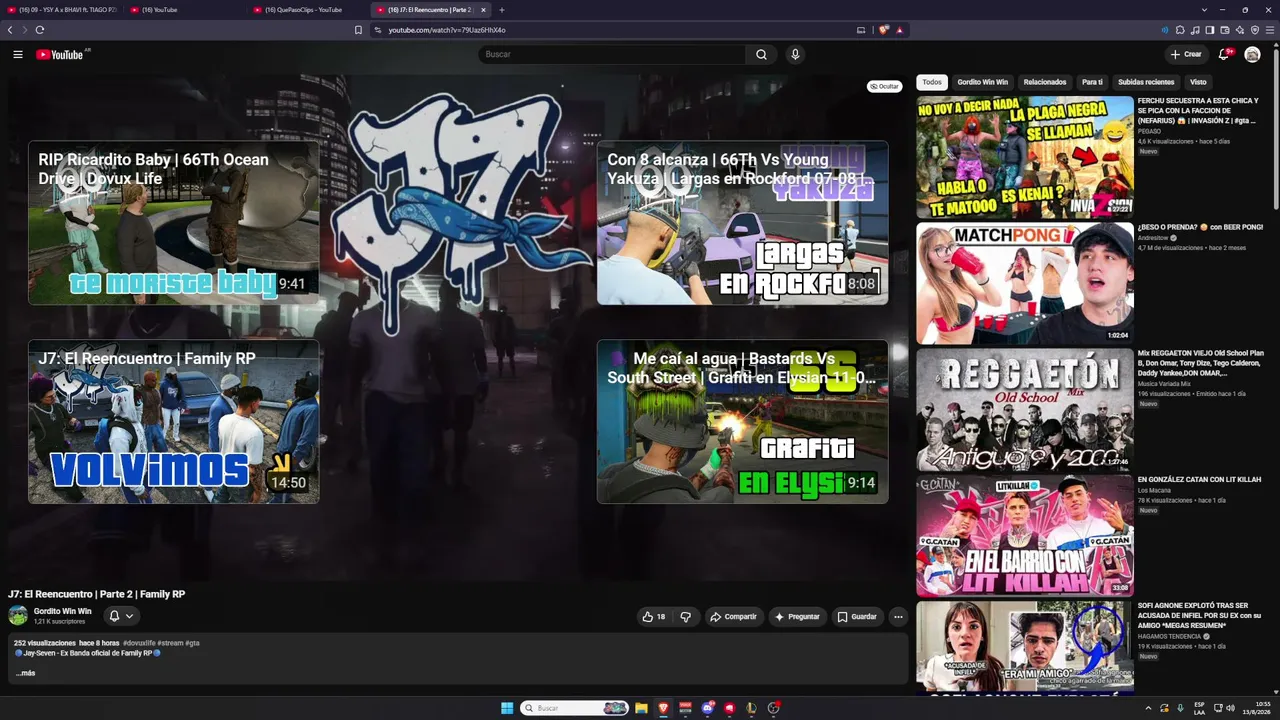Open Discord from the taskbar
Screen dimensions: 1280x720
(708, 708)
